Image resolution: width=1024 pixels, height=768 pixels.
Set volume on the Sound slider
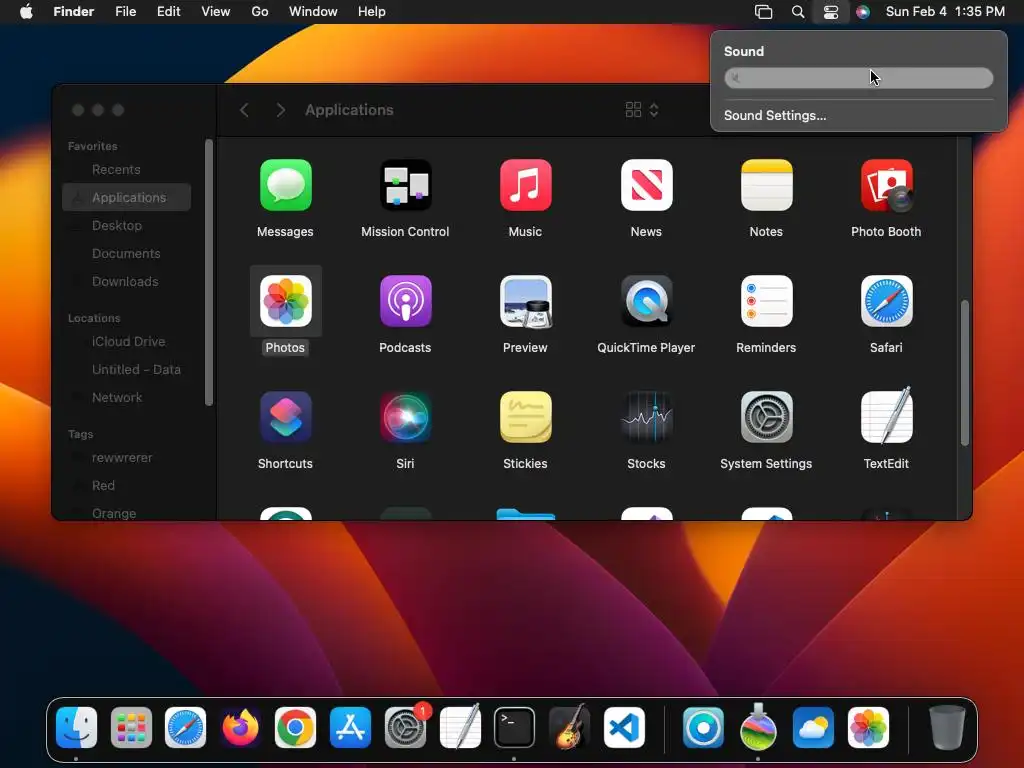(x=859, y=78)
